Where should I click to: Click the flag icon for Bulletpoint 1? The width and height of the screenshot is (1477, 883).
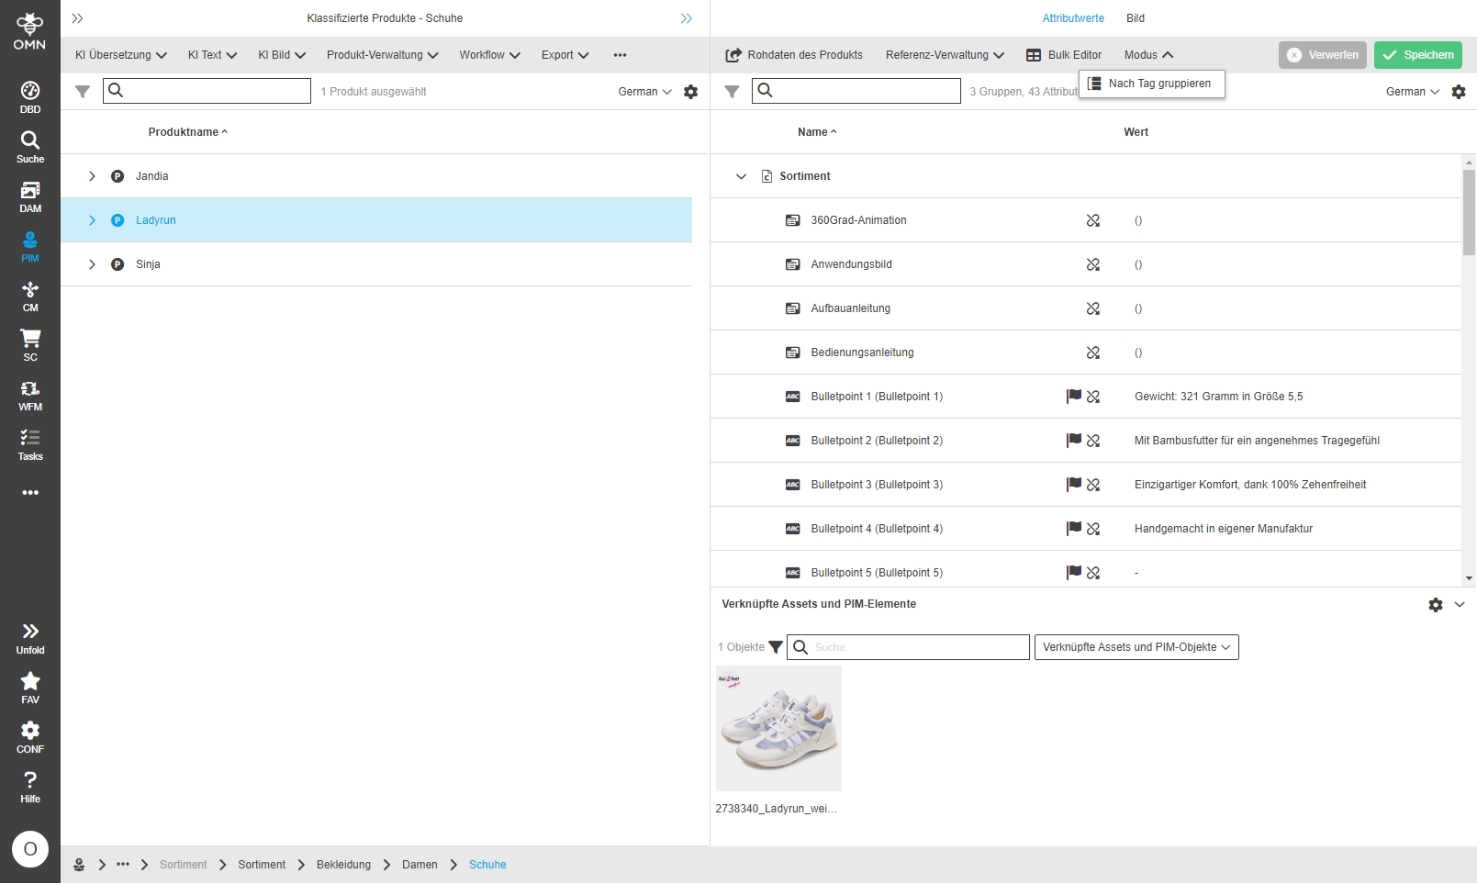(1074, 396)
